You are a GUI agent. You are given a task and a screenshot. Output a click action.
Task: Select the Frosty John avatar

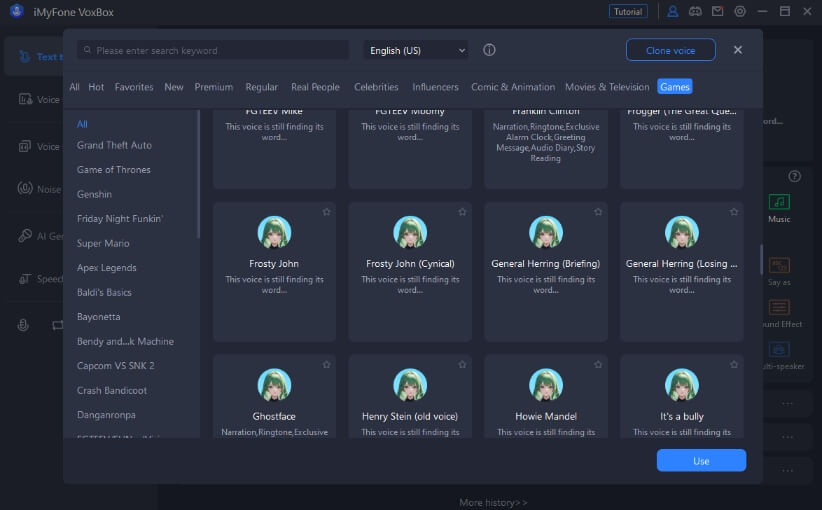pyautogui.click(x=274, y=232)
